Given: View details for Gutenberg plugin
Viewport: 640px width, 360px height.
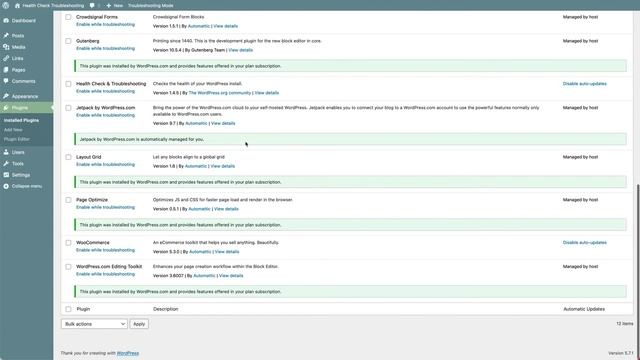Looking at the screenshot, I should click(240, 50).
